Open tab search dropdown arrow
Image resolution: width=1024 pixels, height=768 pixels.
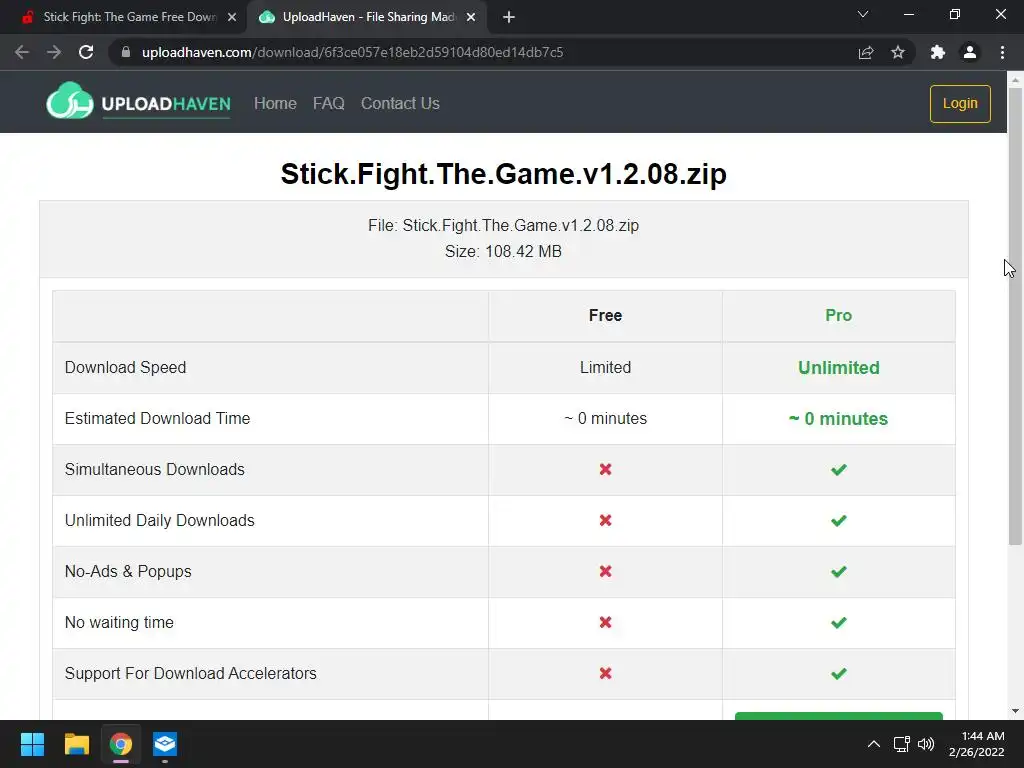tap(863, 14)
